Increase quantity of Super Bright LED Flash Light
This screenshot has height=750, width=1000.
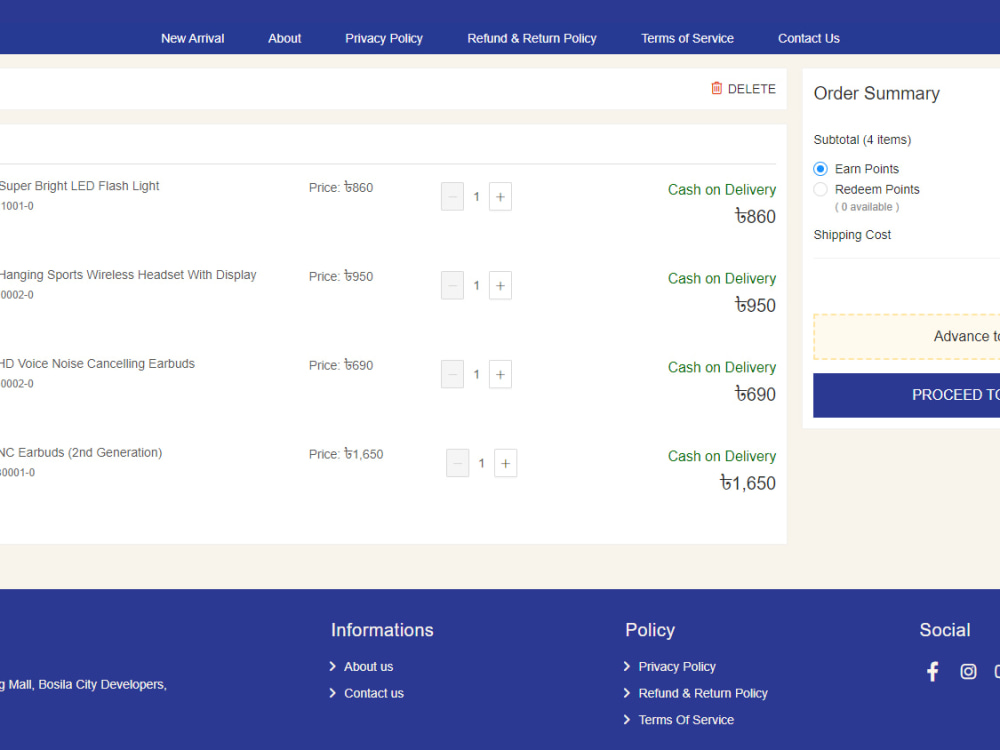coord(500,196)
